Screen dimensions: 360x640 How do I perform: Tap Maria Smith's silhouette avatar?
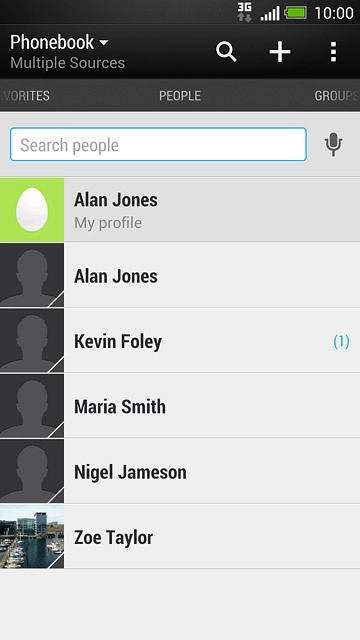click(32, 406)
